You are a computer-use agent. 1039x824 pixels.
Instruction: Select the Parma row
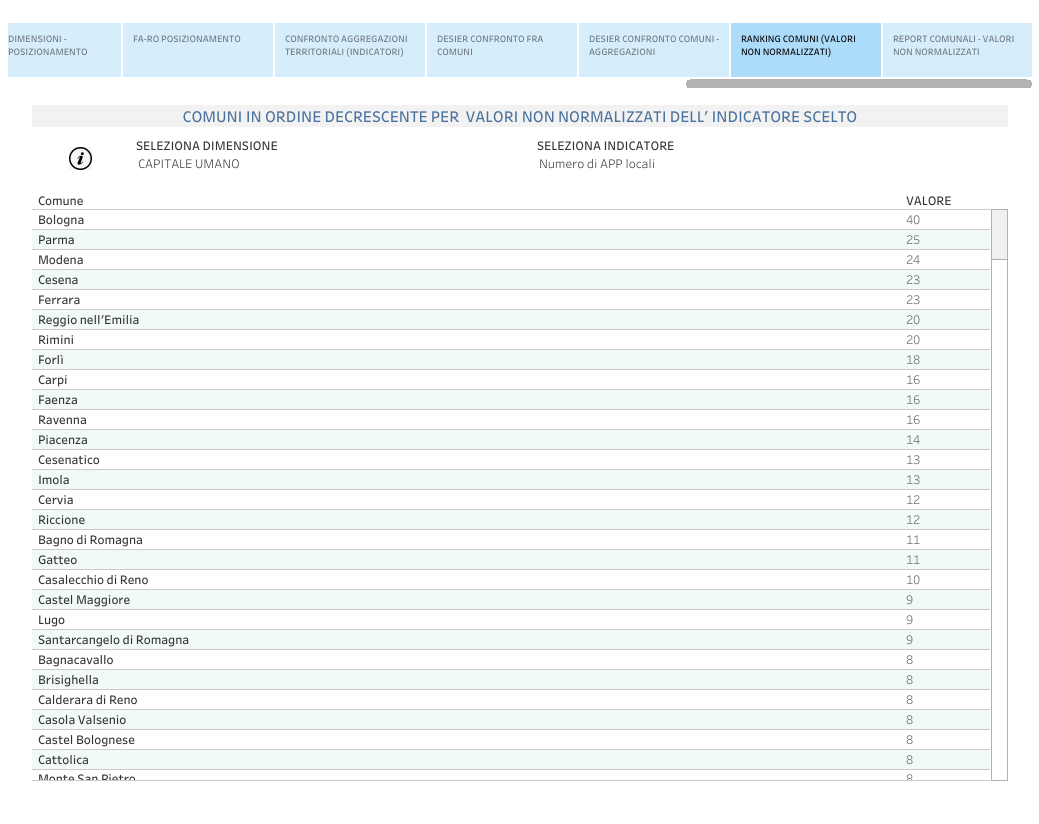tap(511, 240)
